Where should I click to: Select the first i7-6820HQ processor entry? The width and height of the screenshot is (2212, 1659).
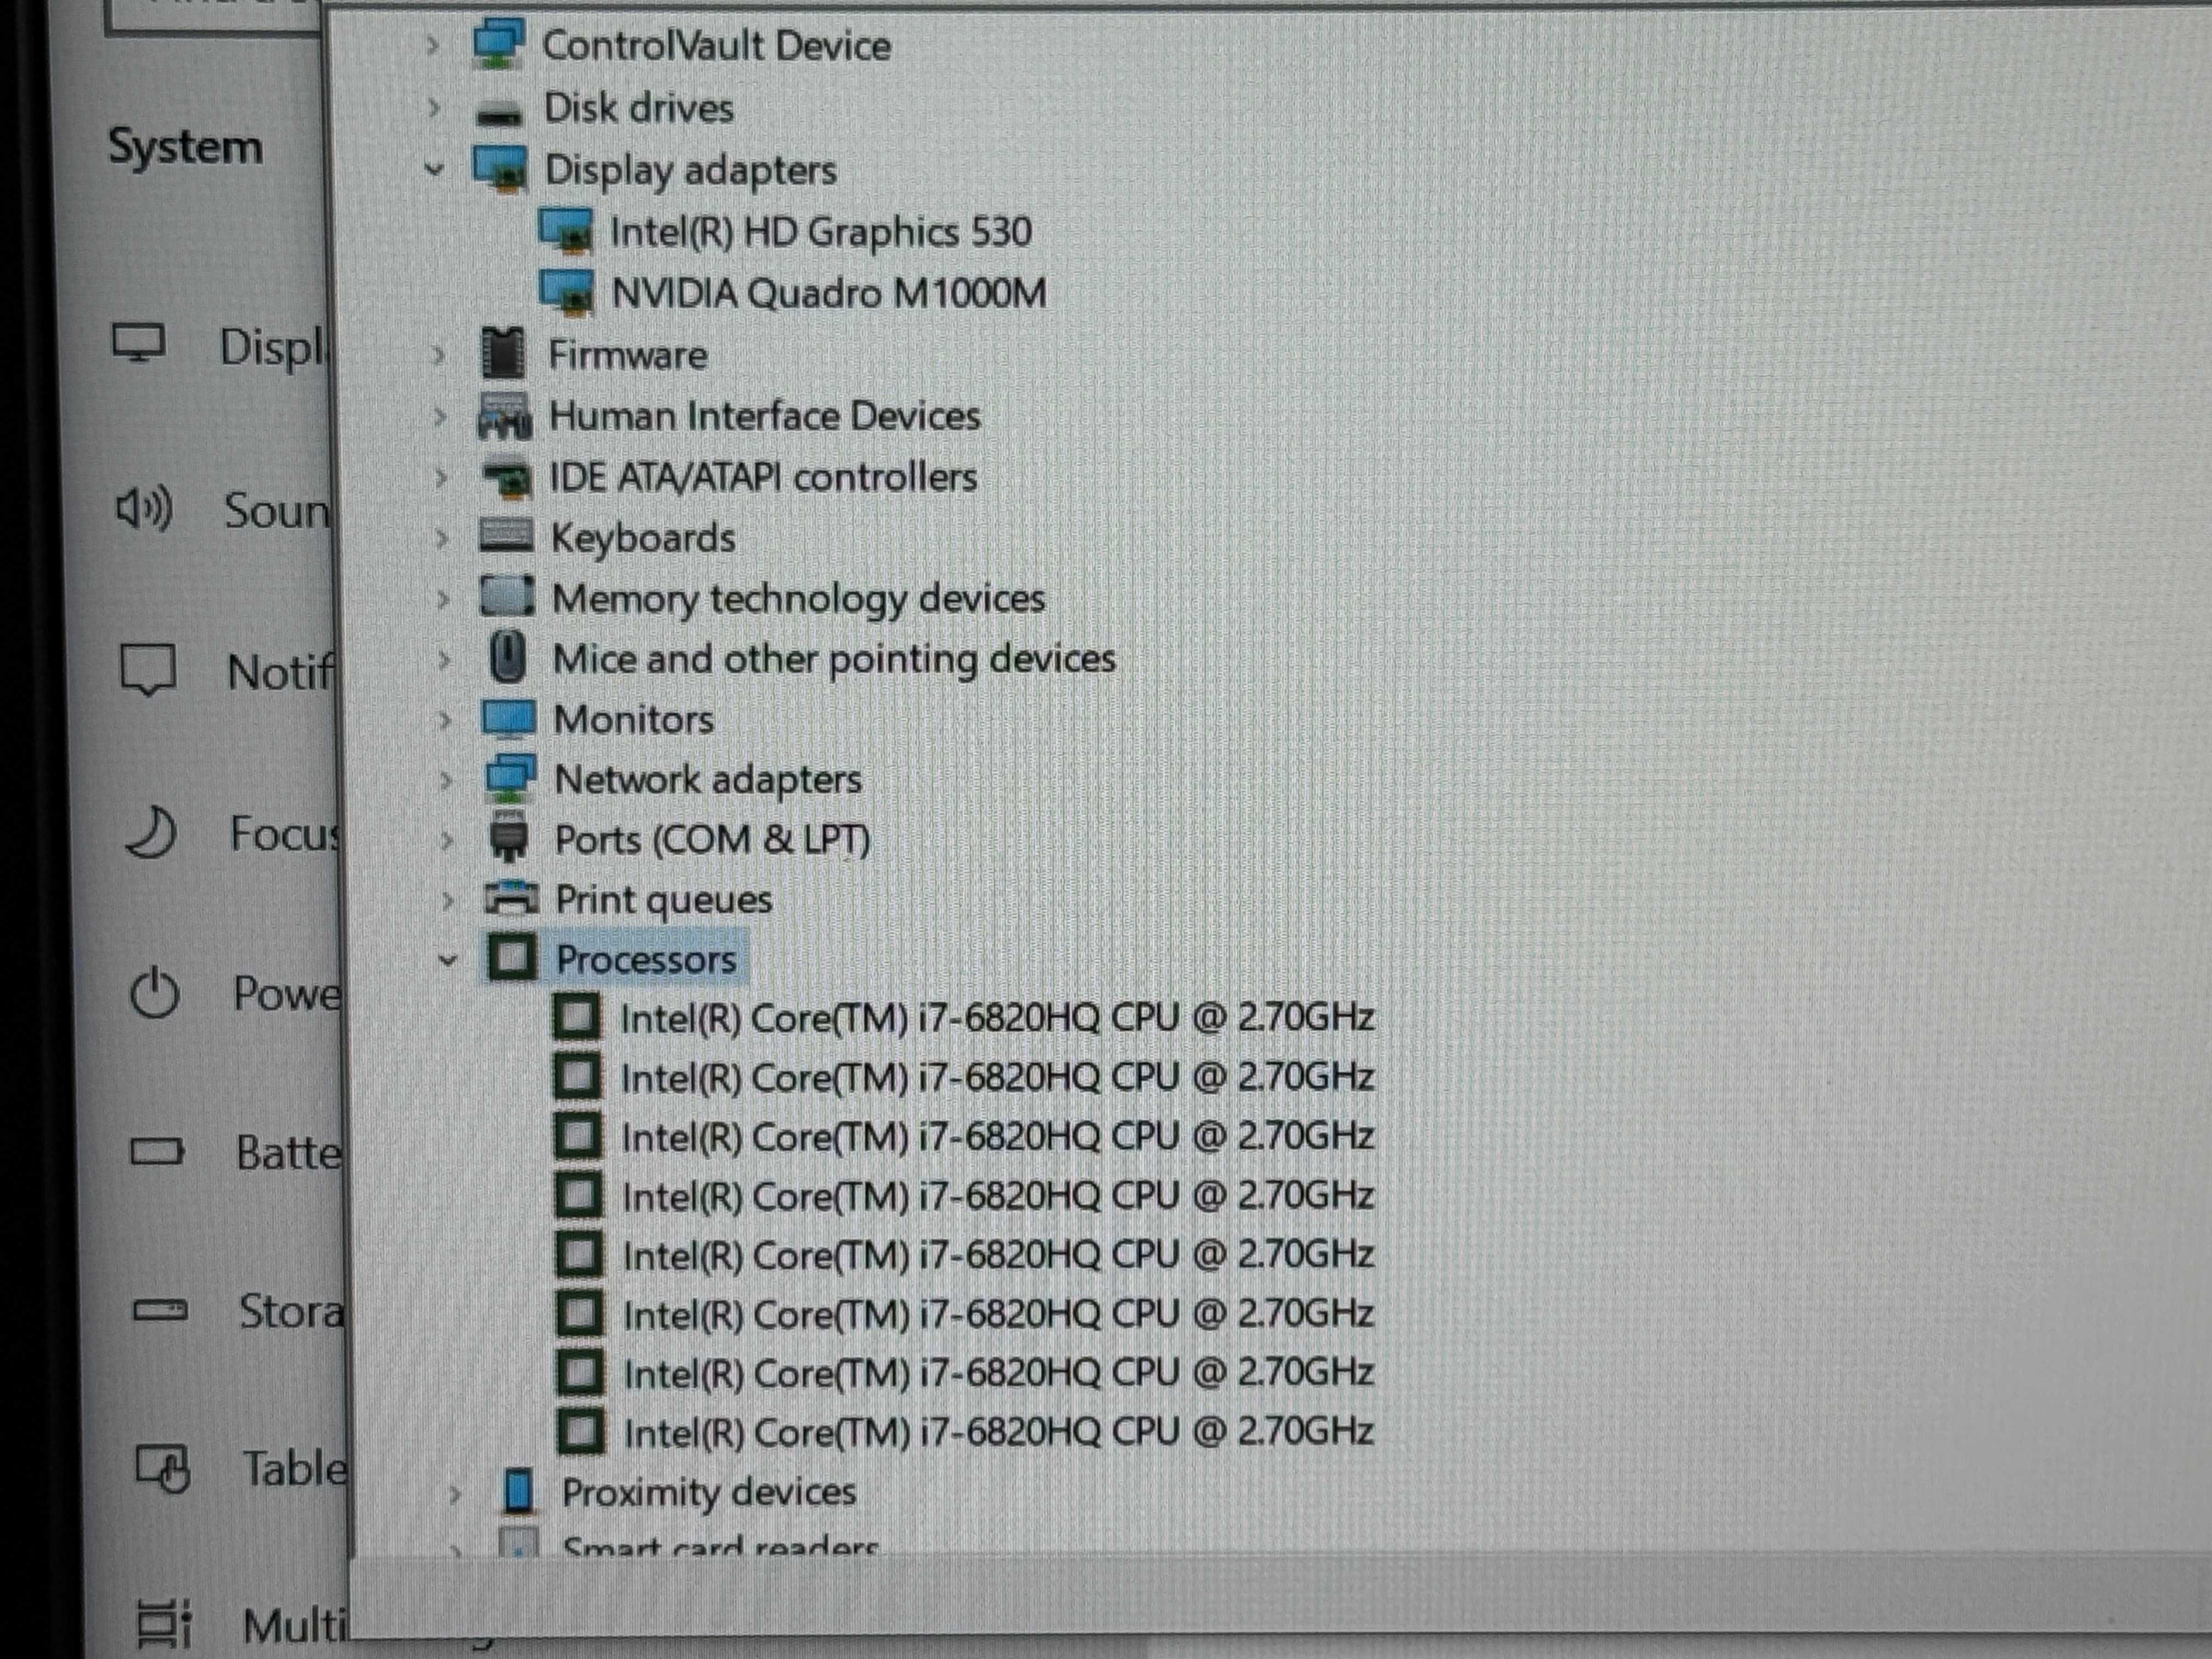(x=997, y=1017)
